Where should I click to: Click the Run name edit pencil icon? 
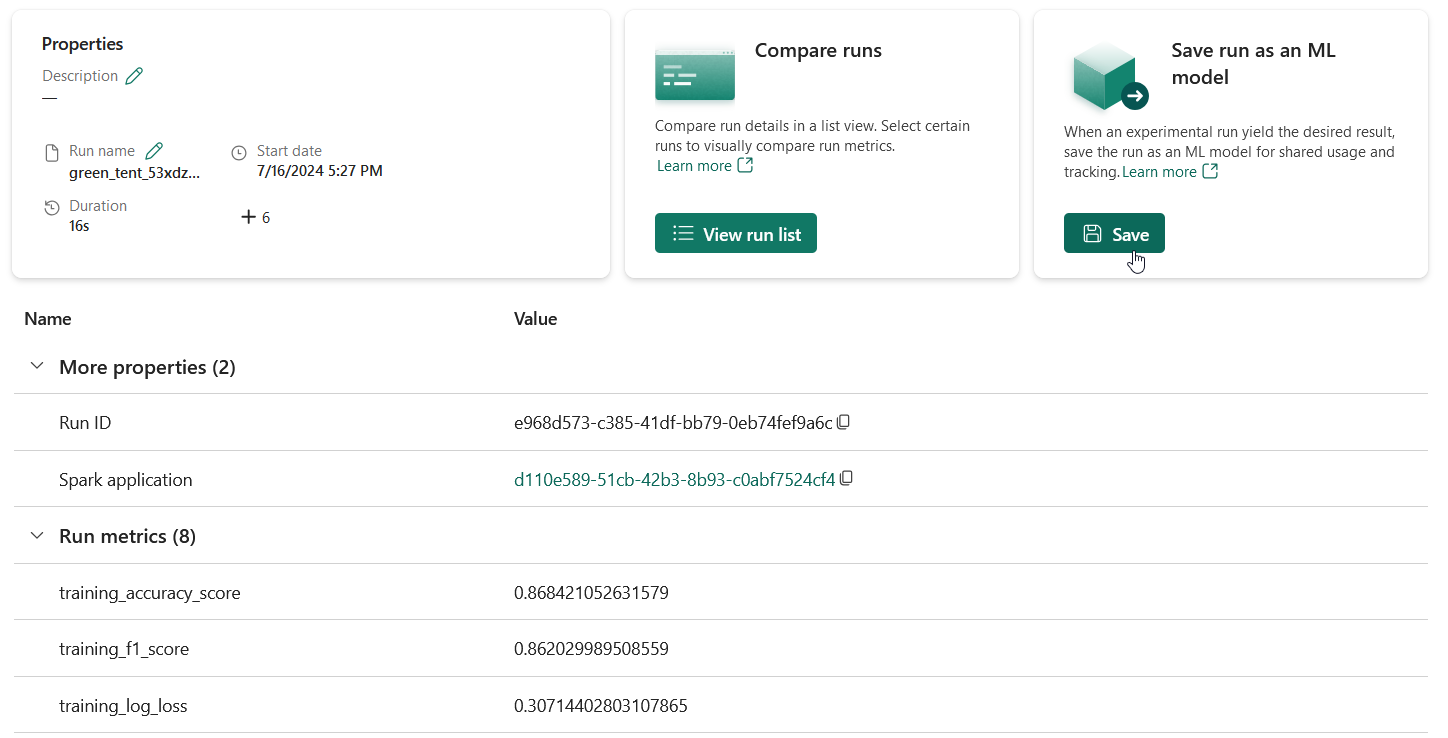(154, 151)
